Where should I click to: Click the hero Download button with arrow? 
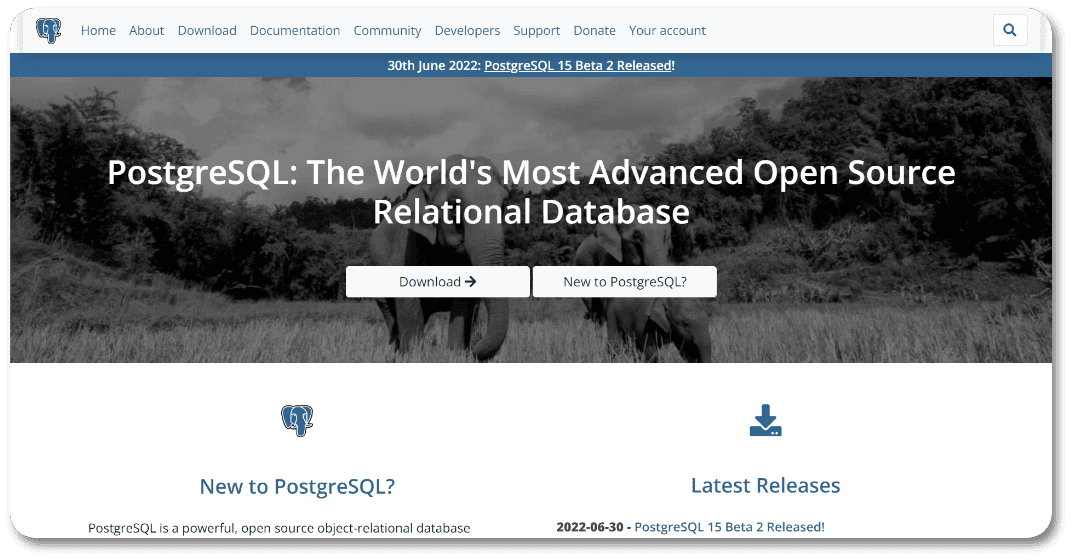coord(438,282)
